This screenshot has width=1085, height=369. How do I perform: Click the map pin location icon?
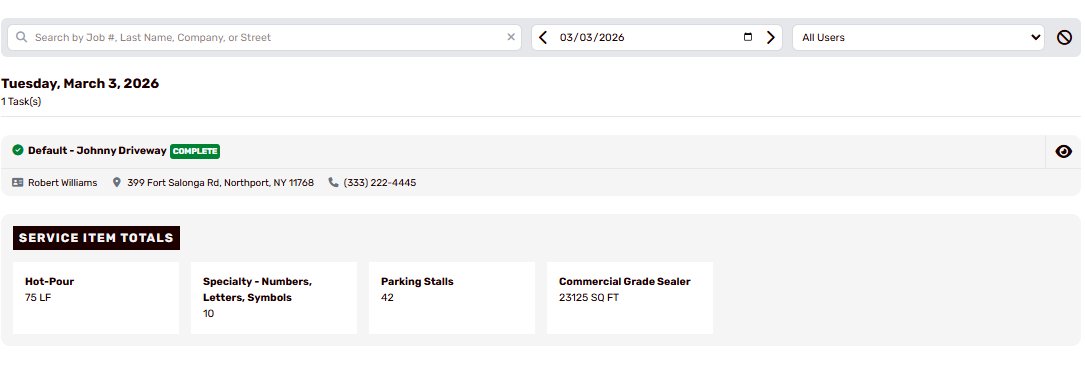coord(116,183)
